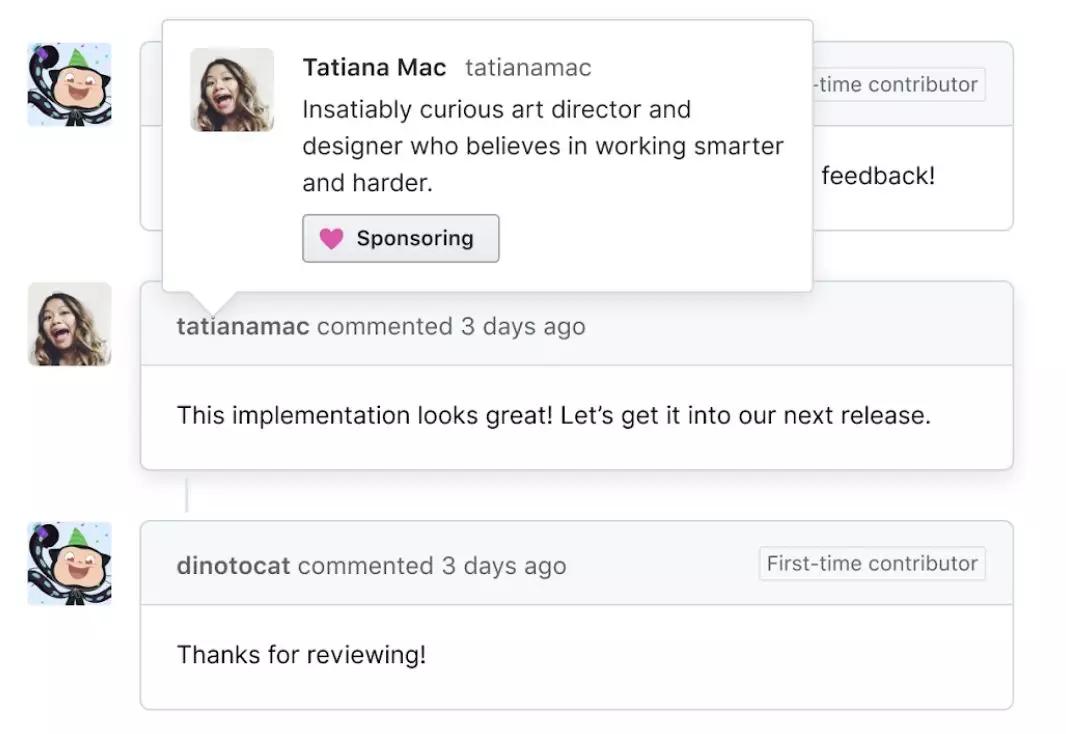The image size is (1066, 734).
Task: Click the timeline connector line between comments
Action: point(187,495)
